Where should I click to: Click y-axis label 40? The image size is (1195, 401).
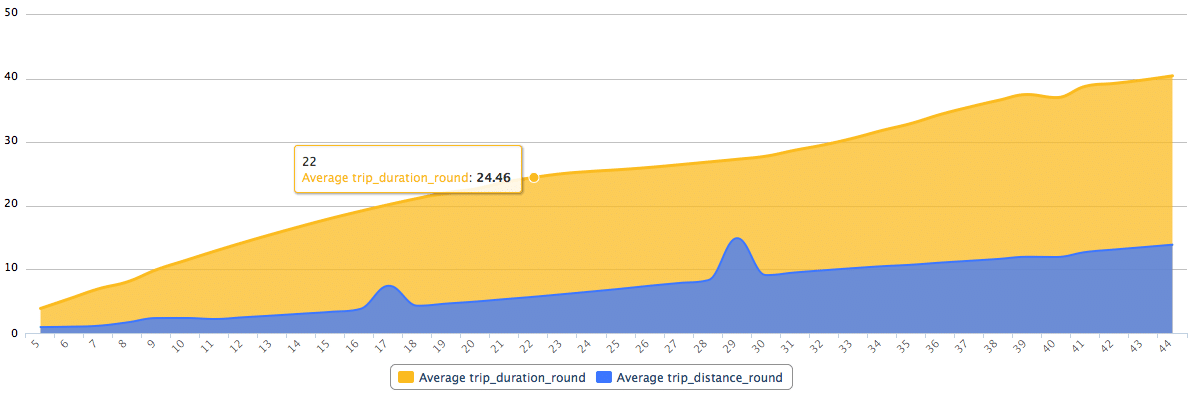11,79
